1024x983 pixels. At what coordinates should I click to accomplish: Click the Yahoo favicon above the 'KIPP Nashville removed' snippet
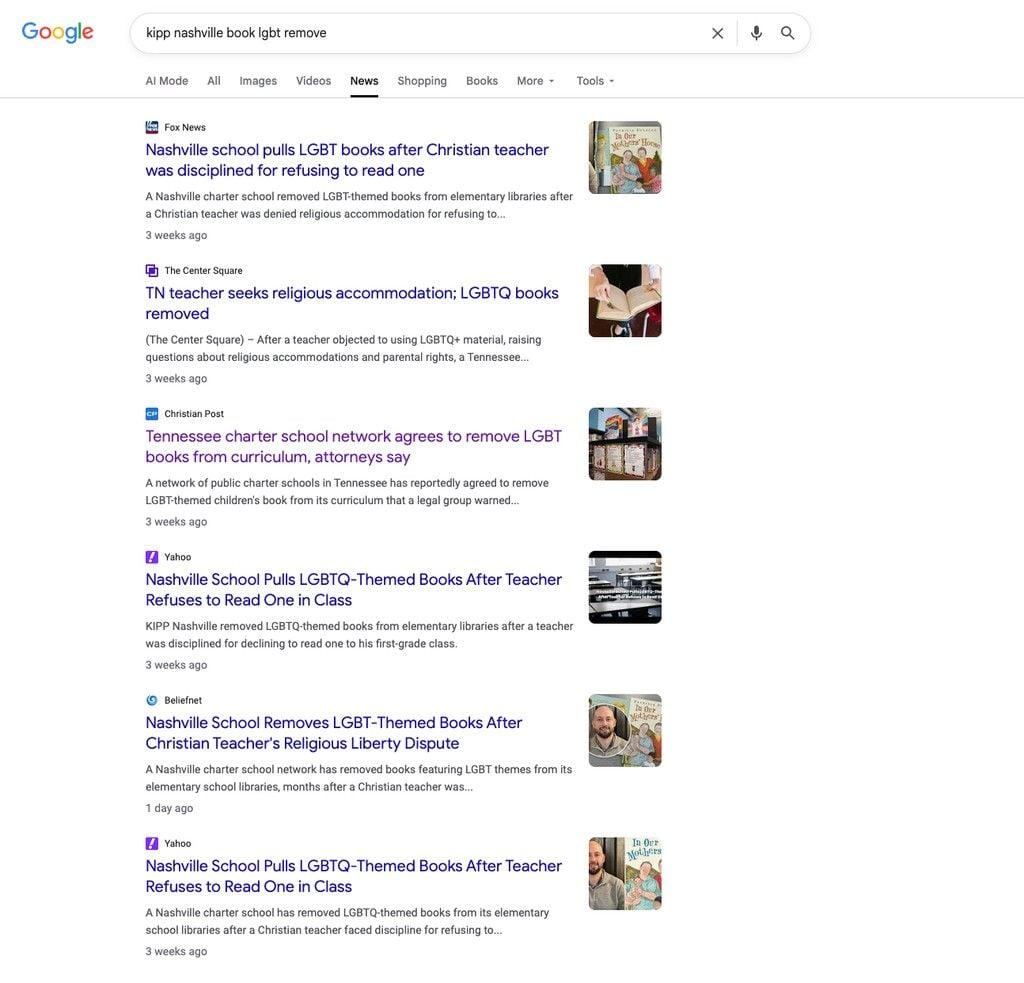[152, 556]
